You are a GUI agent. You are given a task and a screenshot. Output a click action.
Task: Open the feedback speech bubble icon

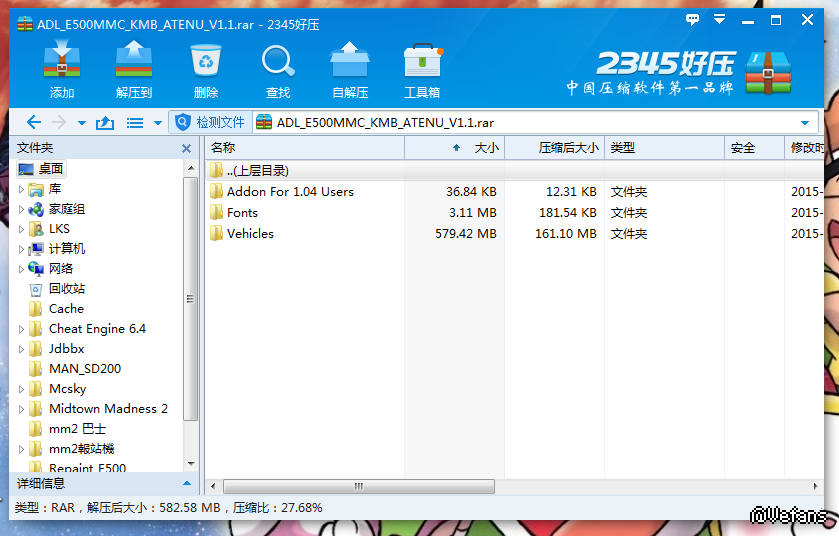click(x=692, y=20)
